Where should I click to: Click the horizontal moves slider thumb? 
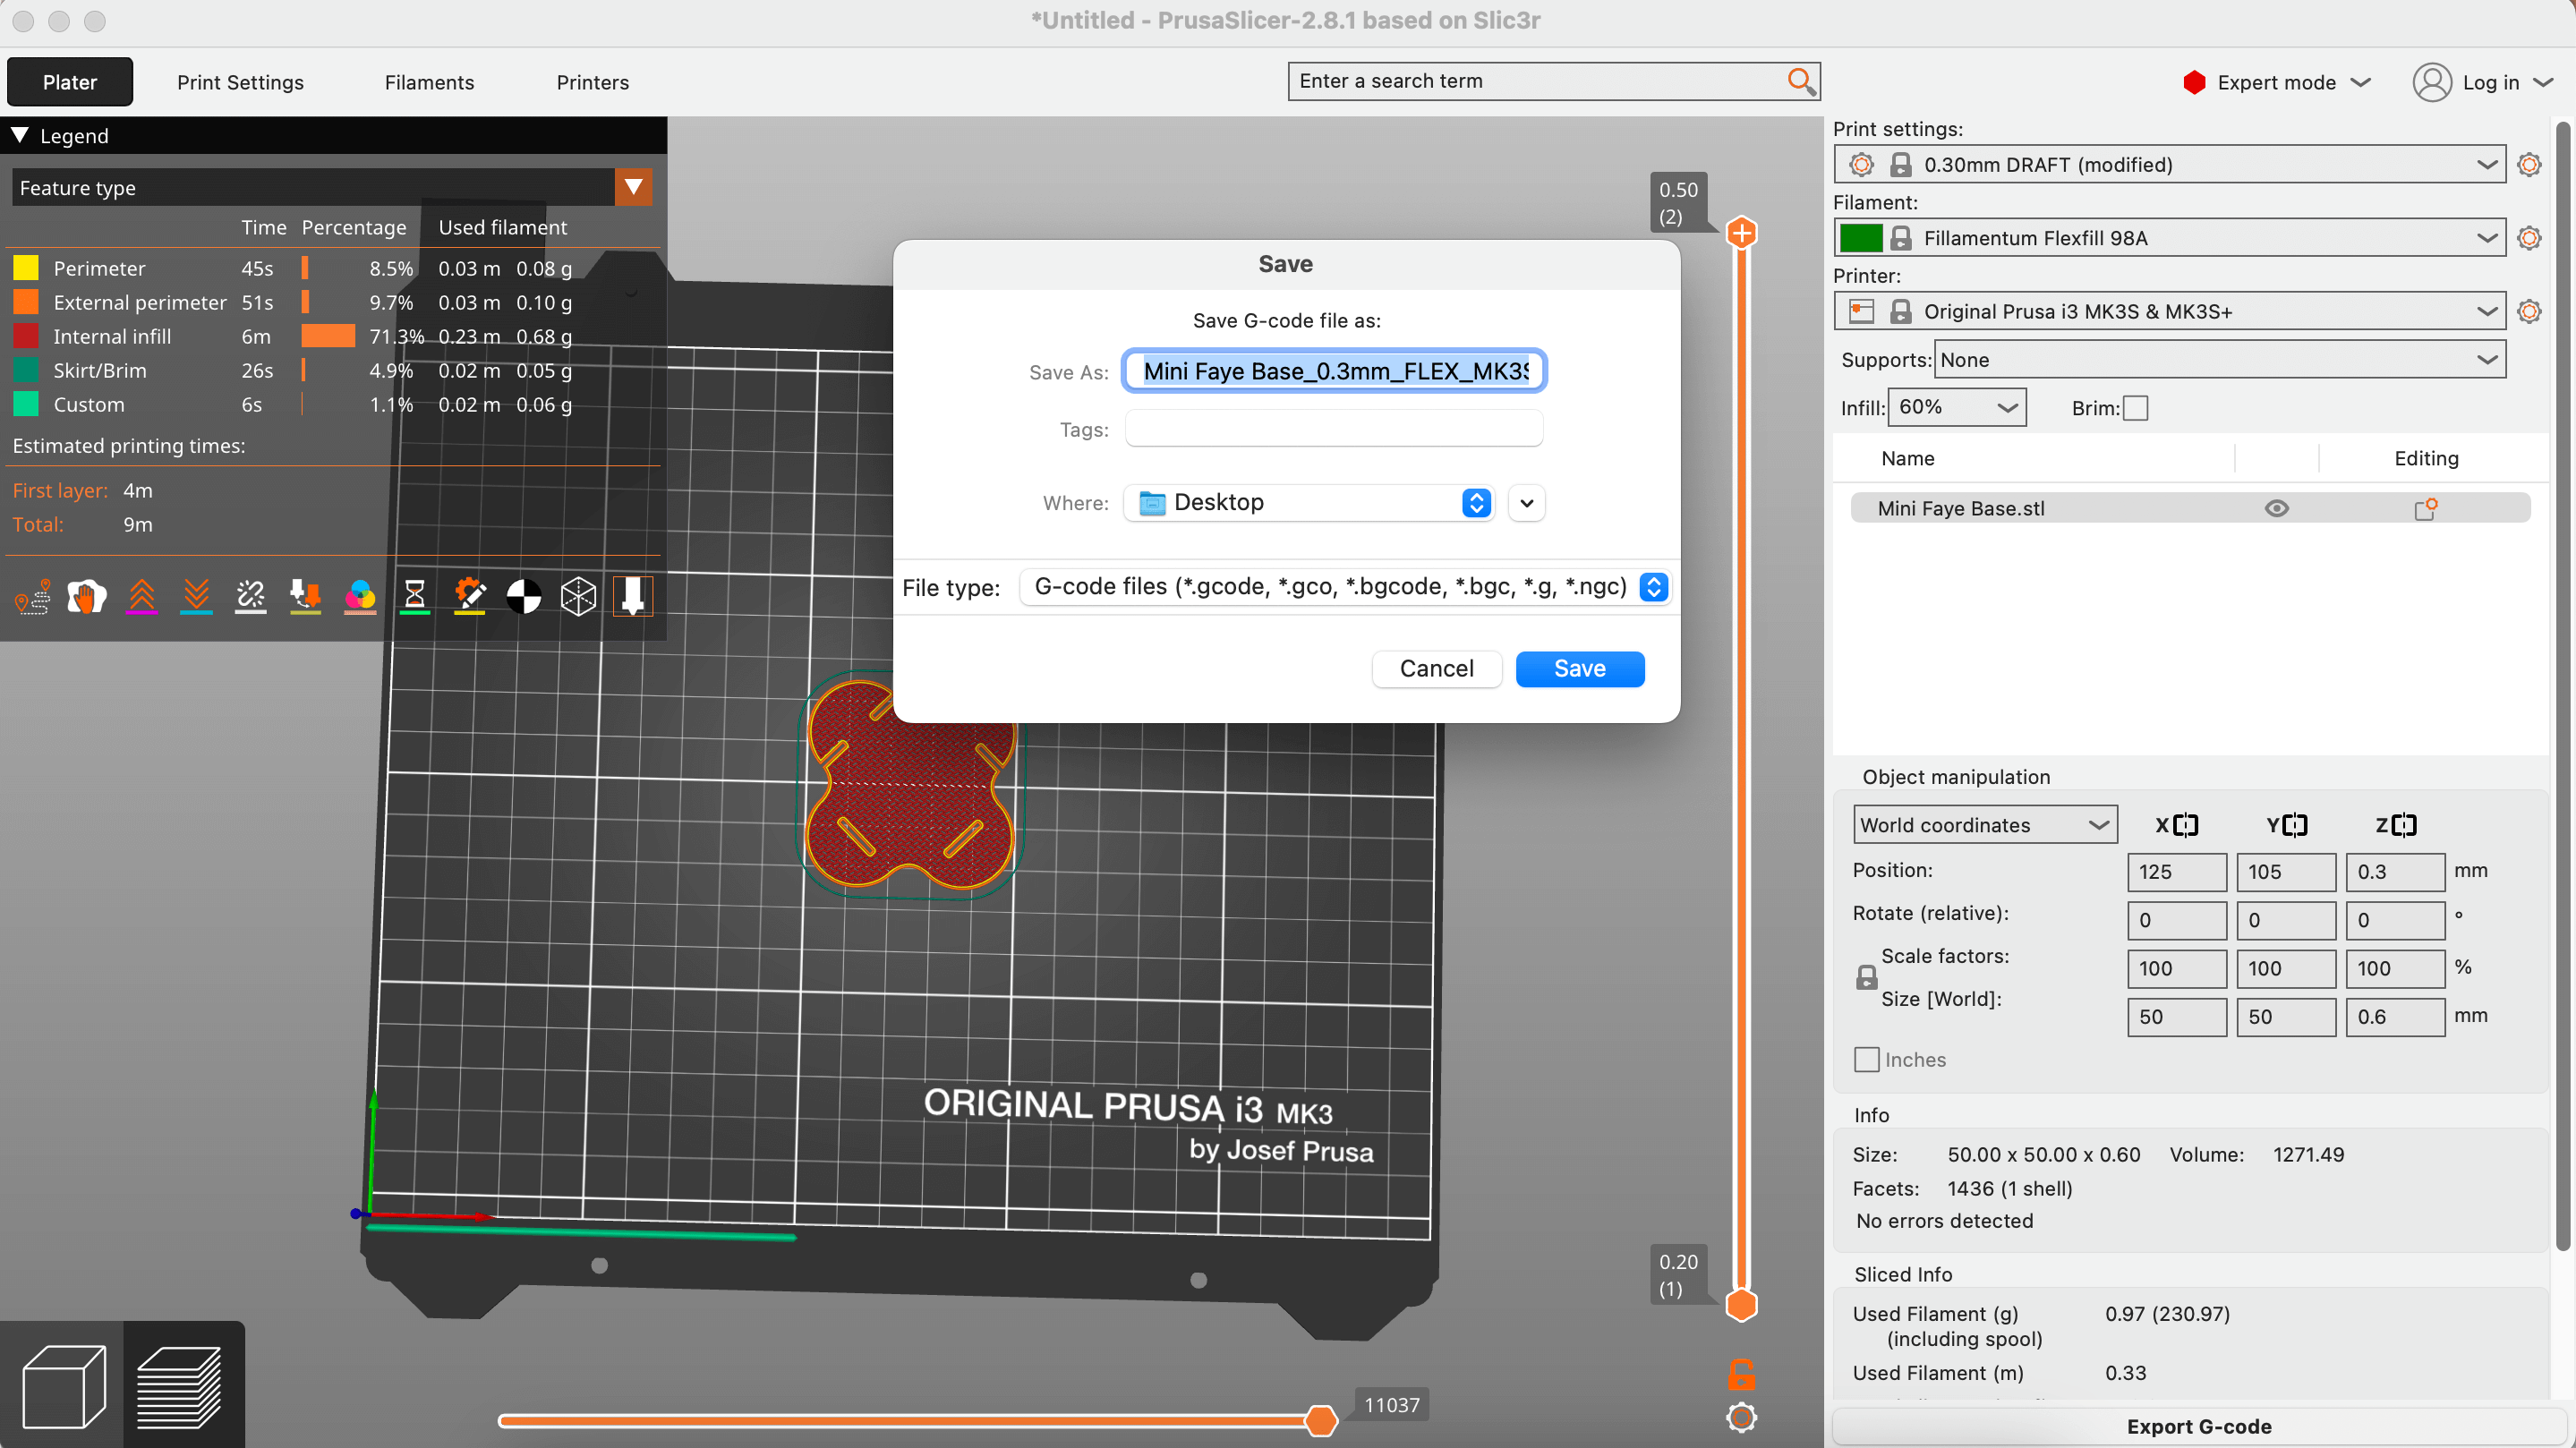coord(1321,1420)
